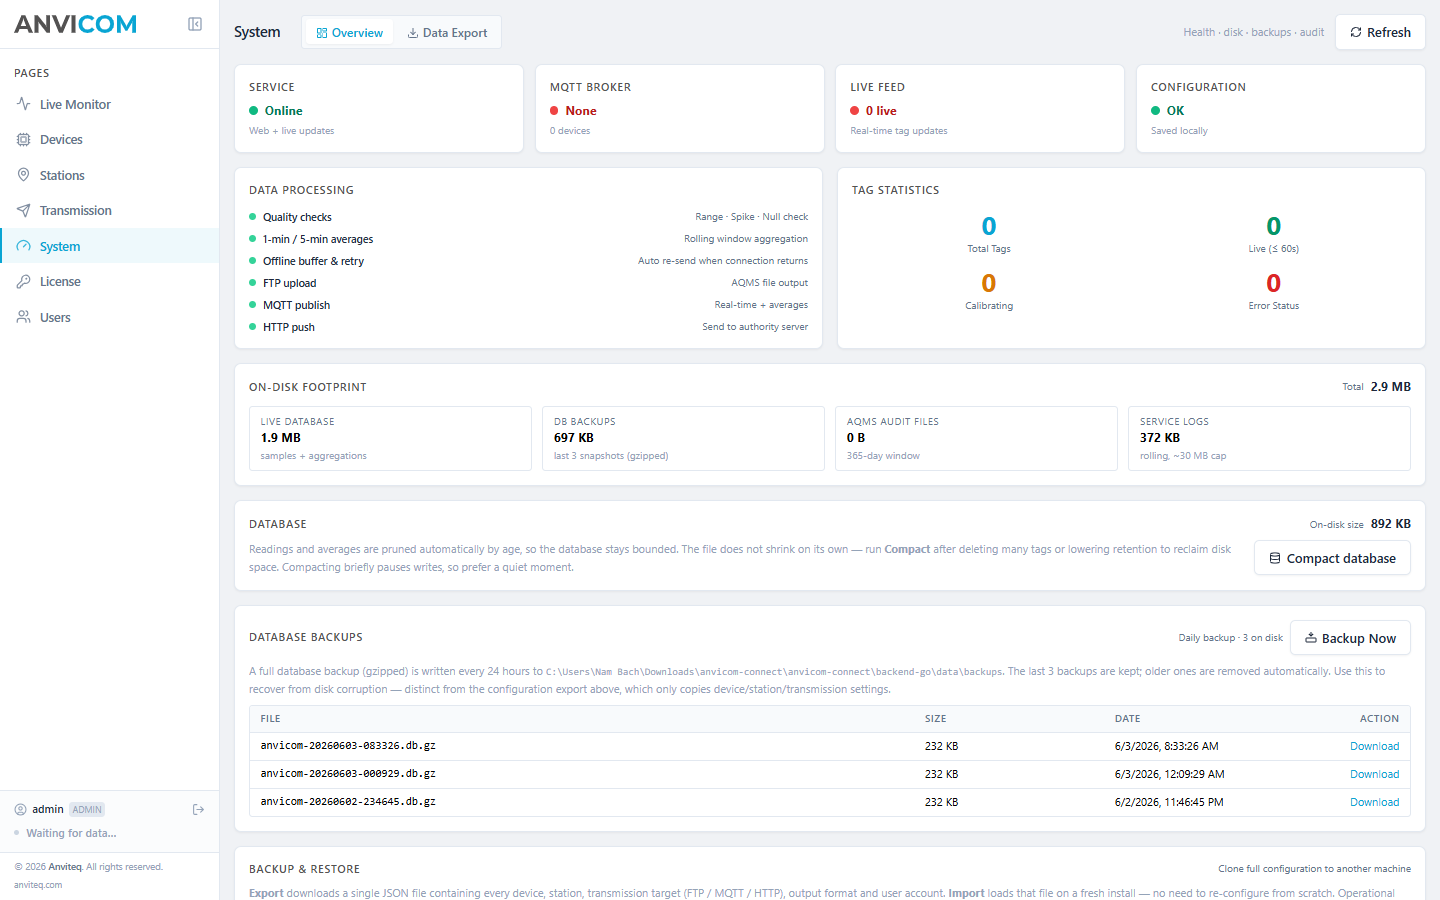Click the FTP upload row
This screenshot has width=1440, height=900.
[x=528, y=283]
